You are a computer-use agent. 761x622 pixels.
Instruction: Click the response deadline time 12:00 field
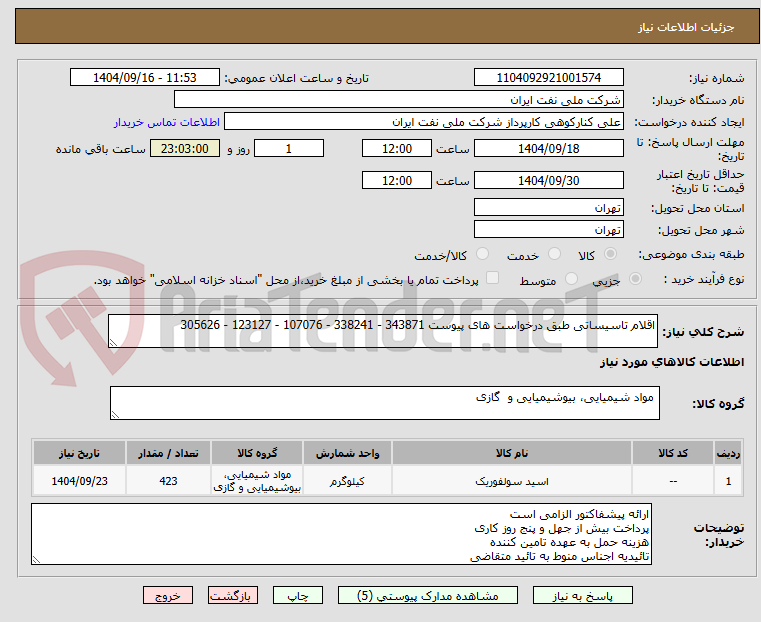click(x=397, y=148)
